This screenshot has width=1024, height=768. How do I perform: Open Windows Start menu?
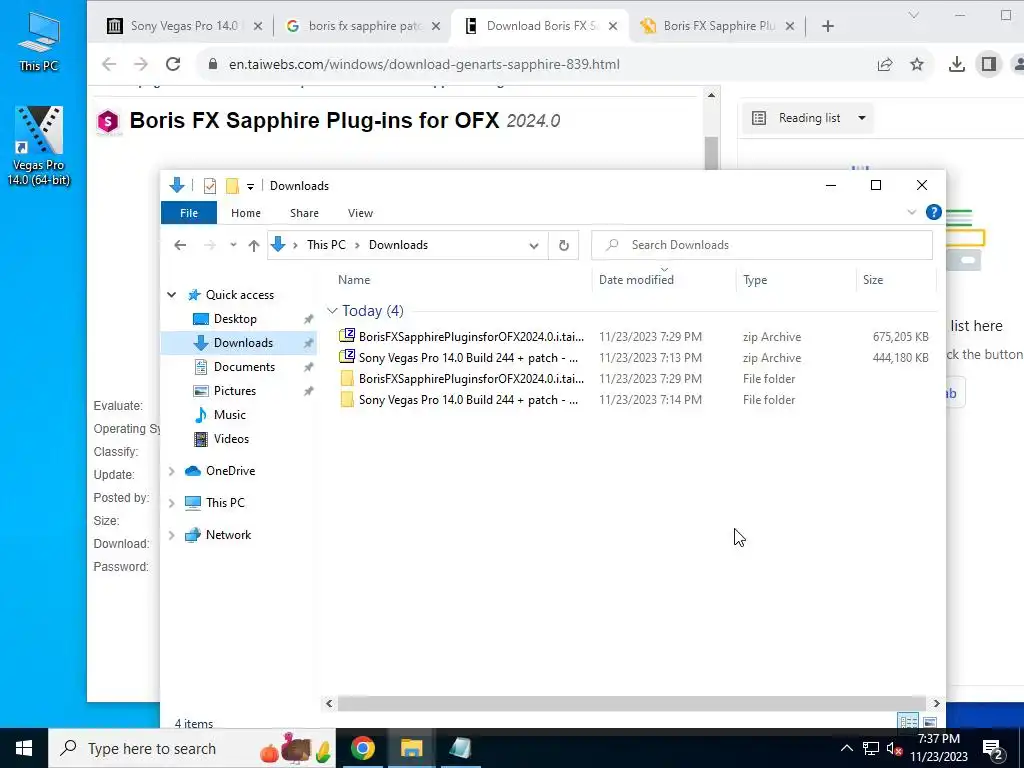coord(24,748)
